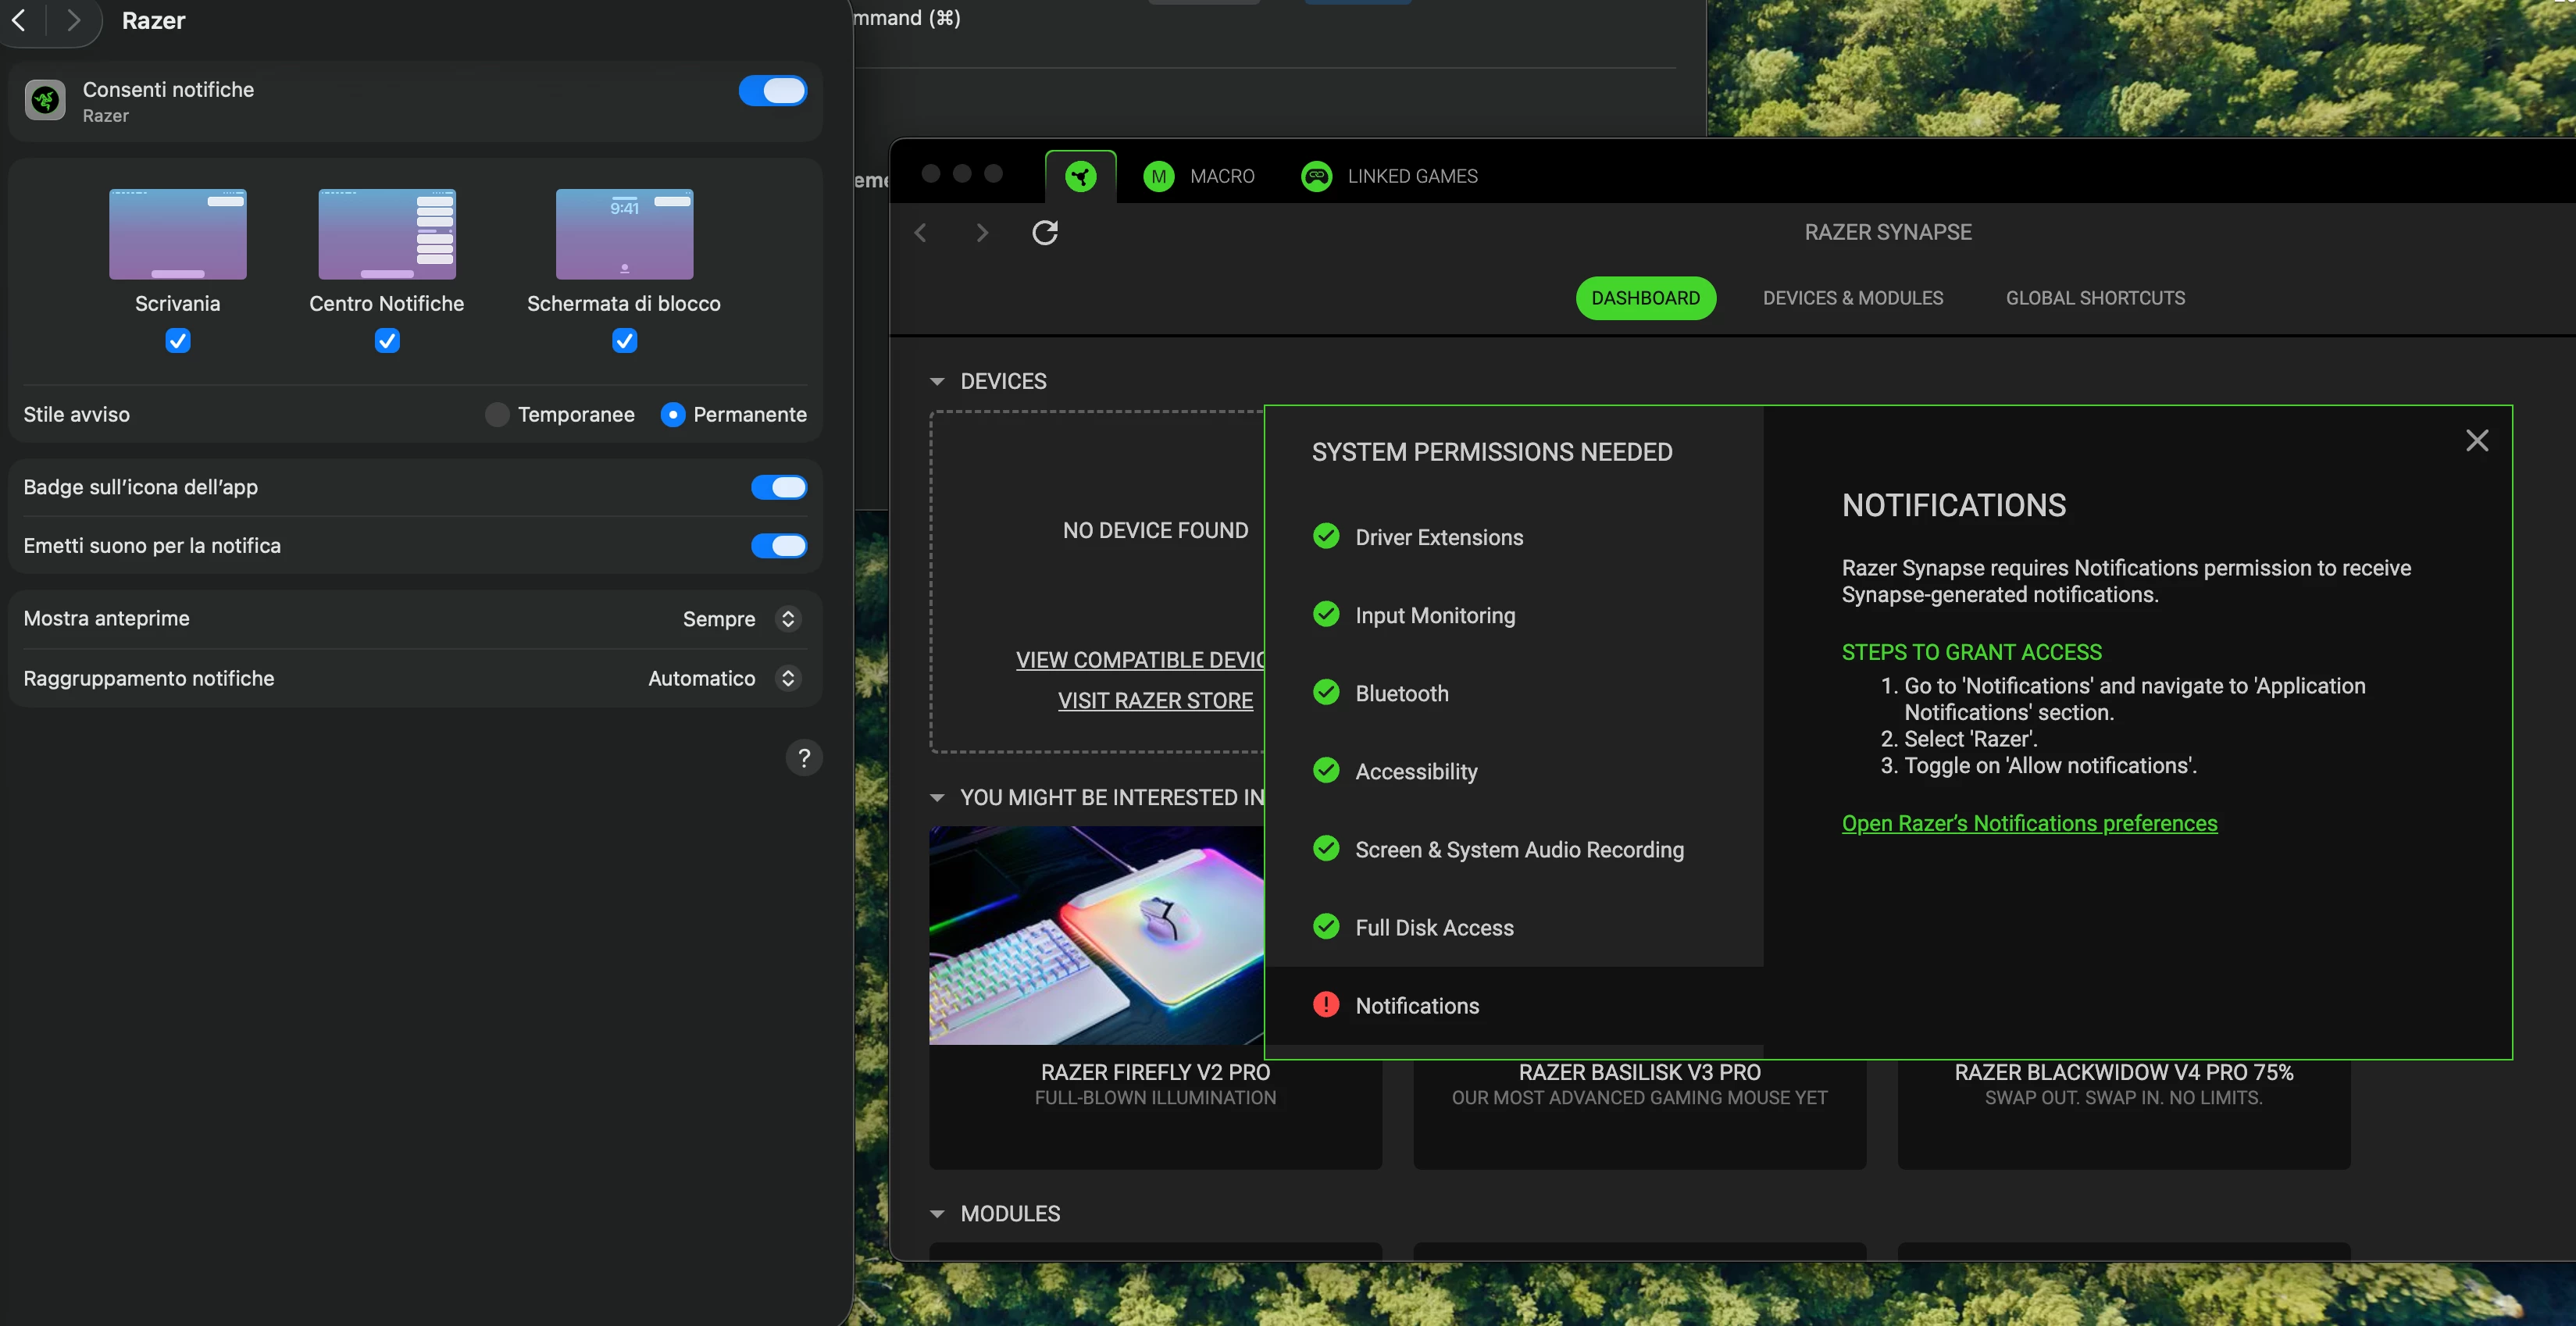
Task: Collapse the Devices section
Action: click(937, 382)
